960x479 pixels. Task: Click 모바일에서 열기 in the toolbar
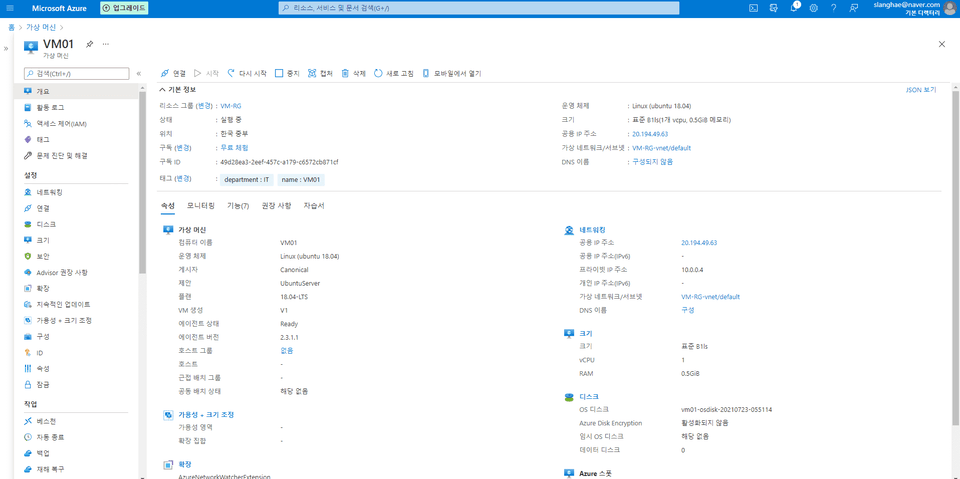point(451,73)
